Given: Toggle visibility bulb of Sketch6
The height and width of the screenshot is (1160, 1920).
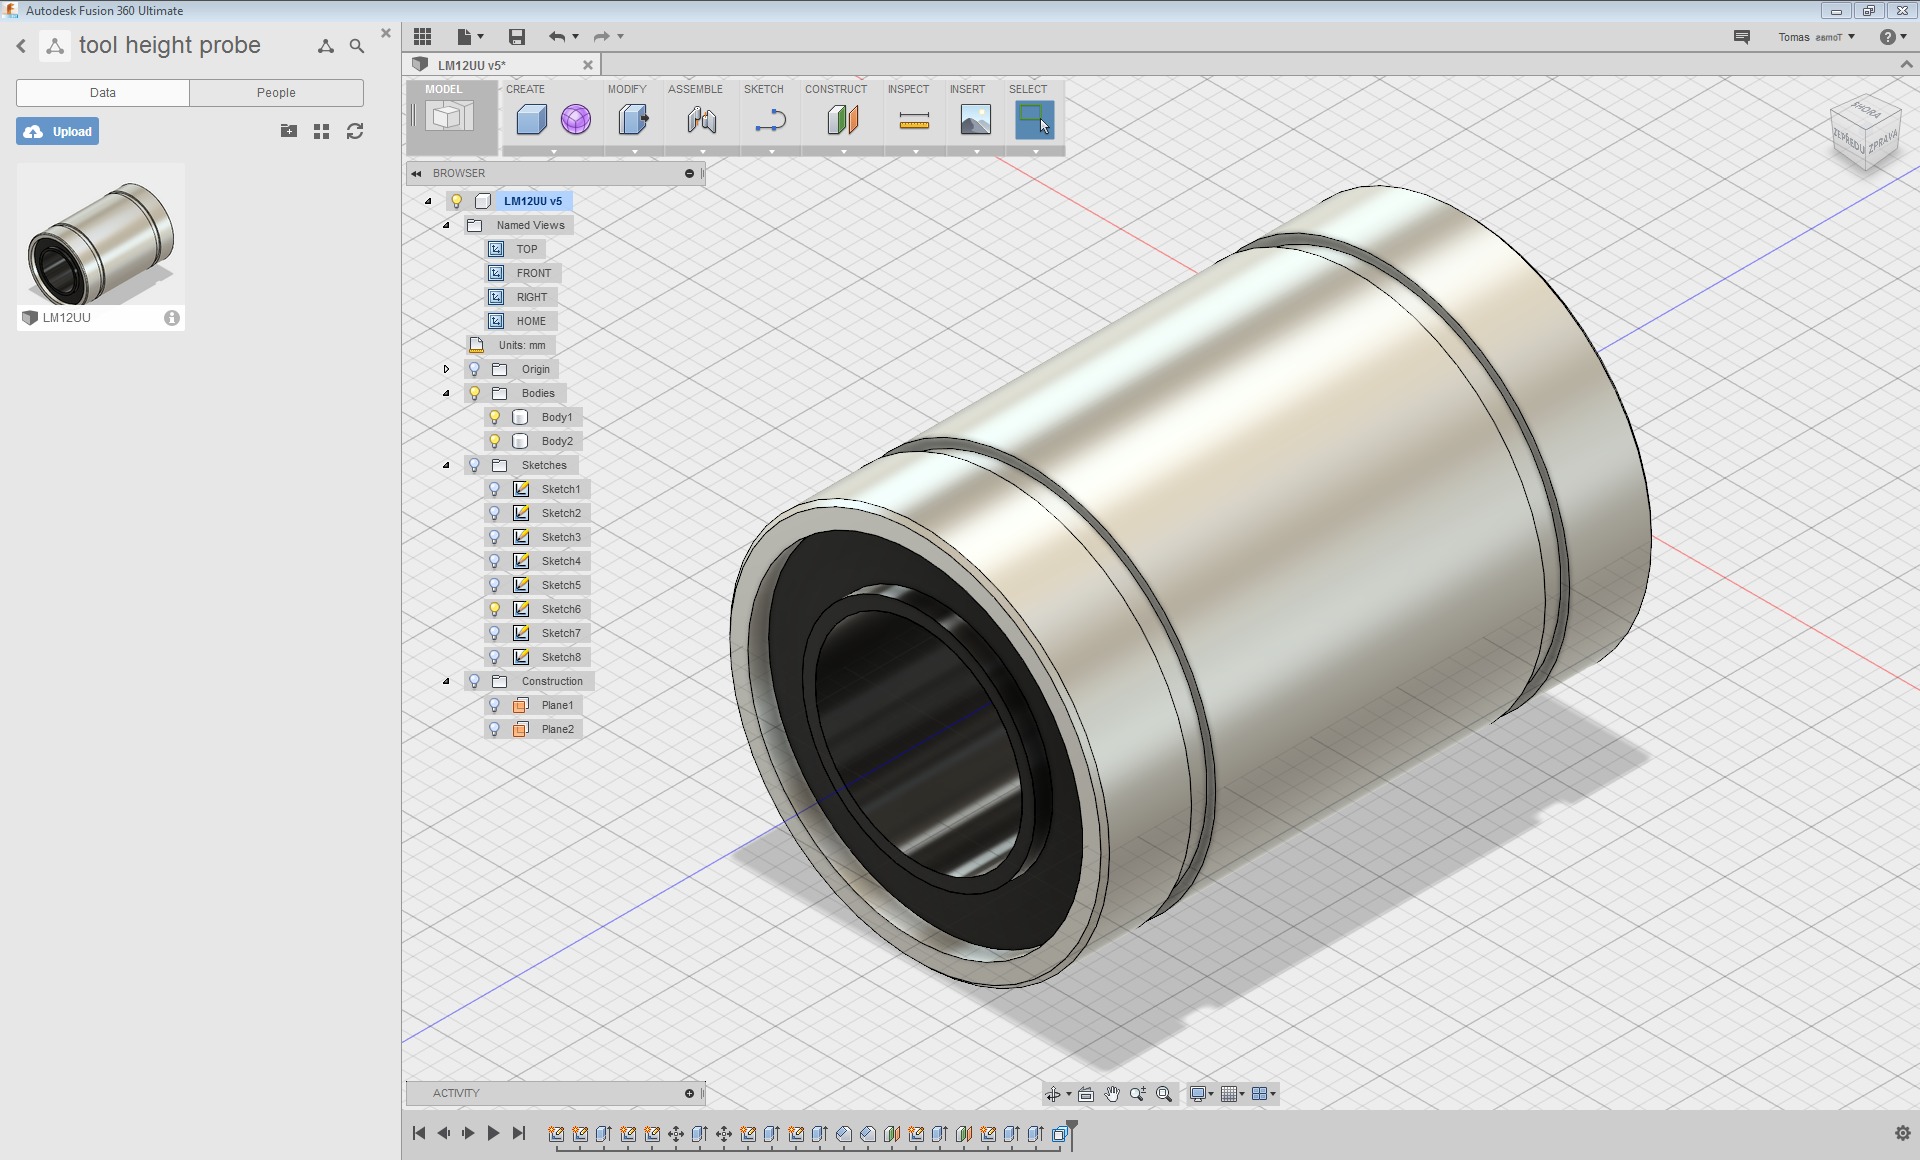Looking at the screenshot, I should 494,609.
